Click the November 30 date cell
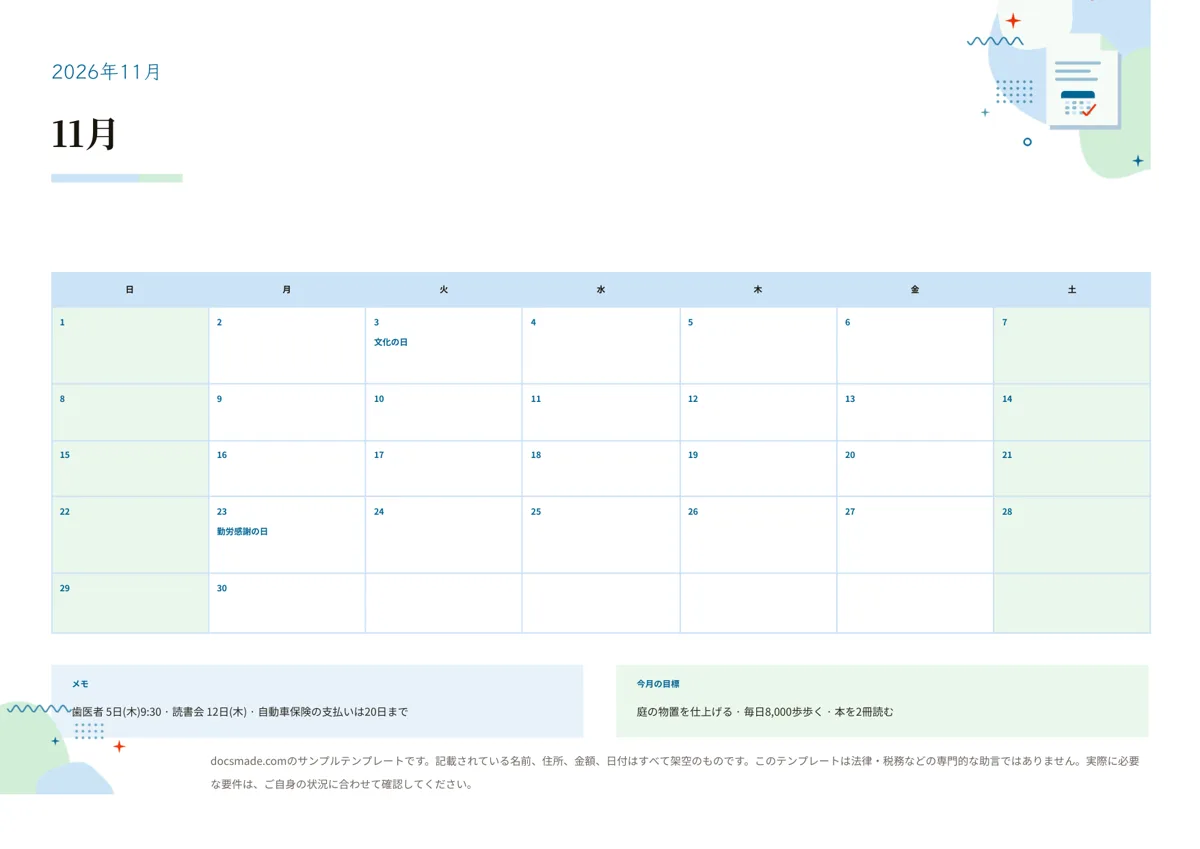1200x849 pixels. click(x=287, y=603)
